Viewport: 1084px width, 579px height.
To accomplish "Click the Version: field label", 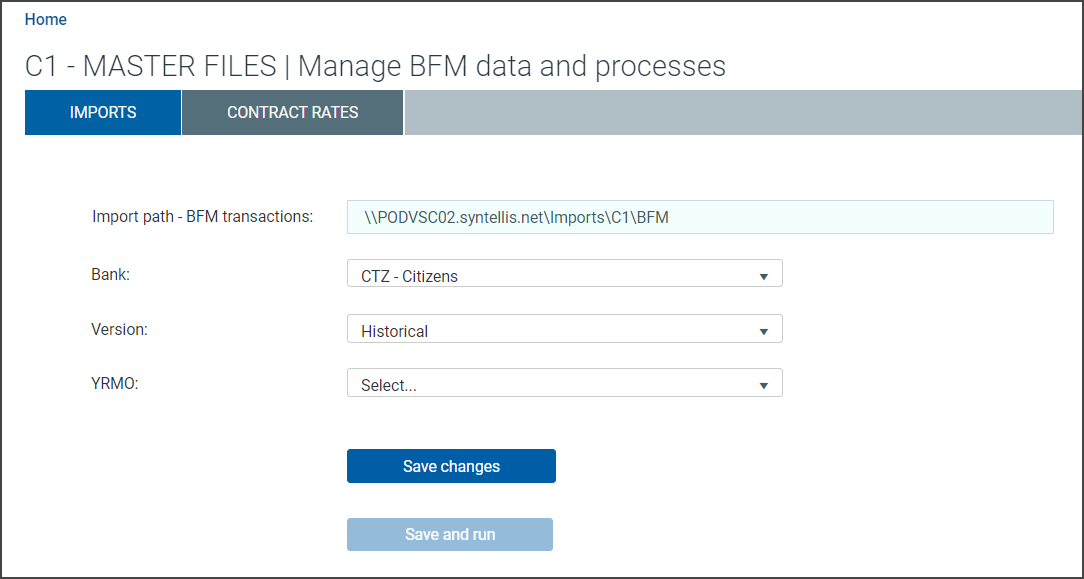I will tap(120, 329).
